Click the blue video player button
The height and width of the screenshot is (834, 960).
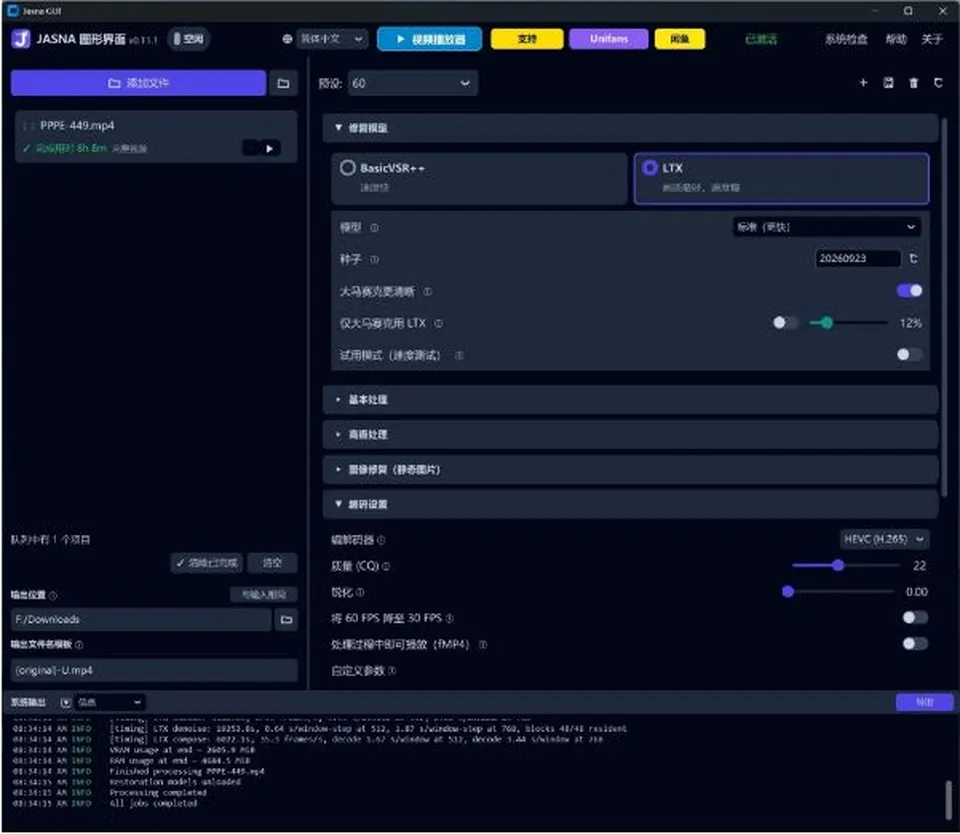click(429, 39)
